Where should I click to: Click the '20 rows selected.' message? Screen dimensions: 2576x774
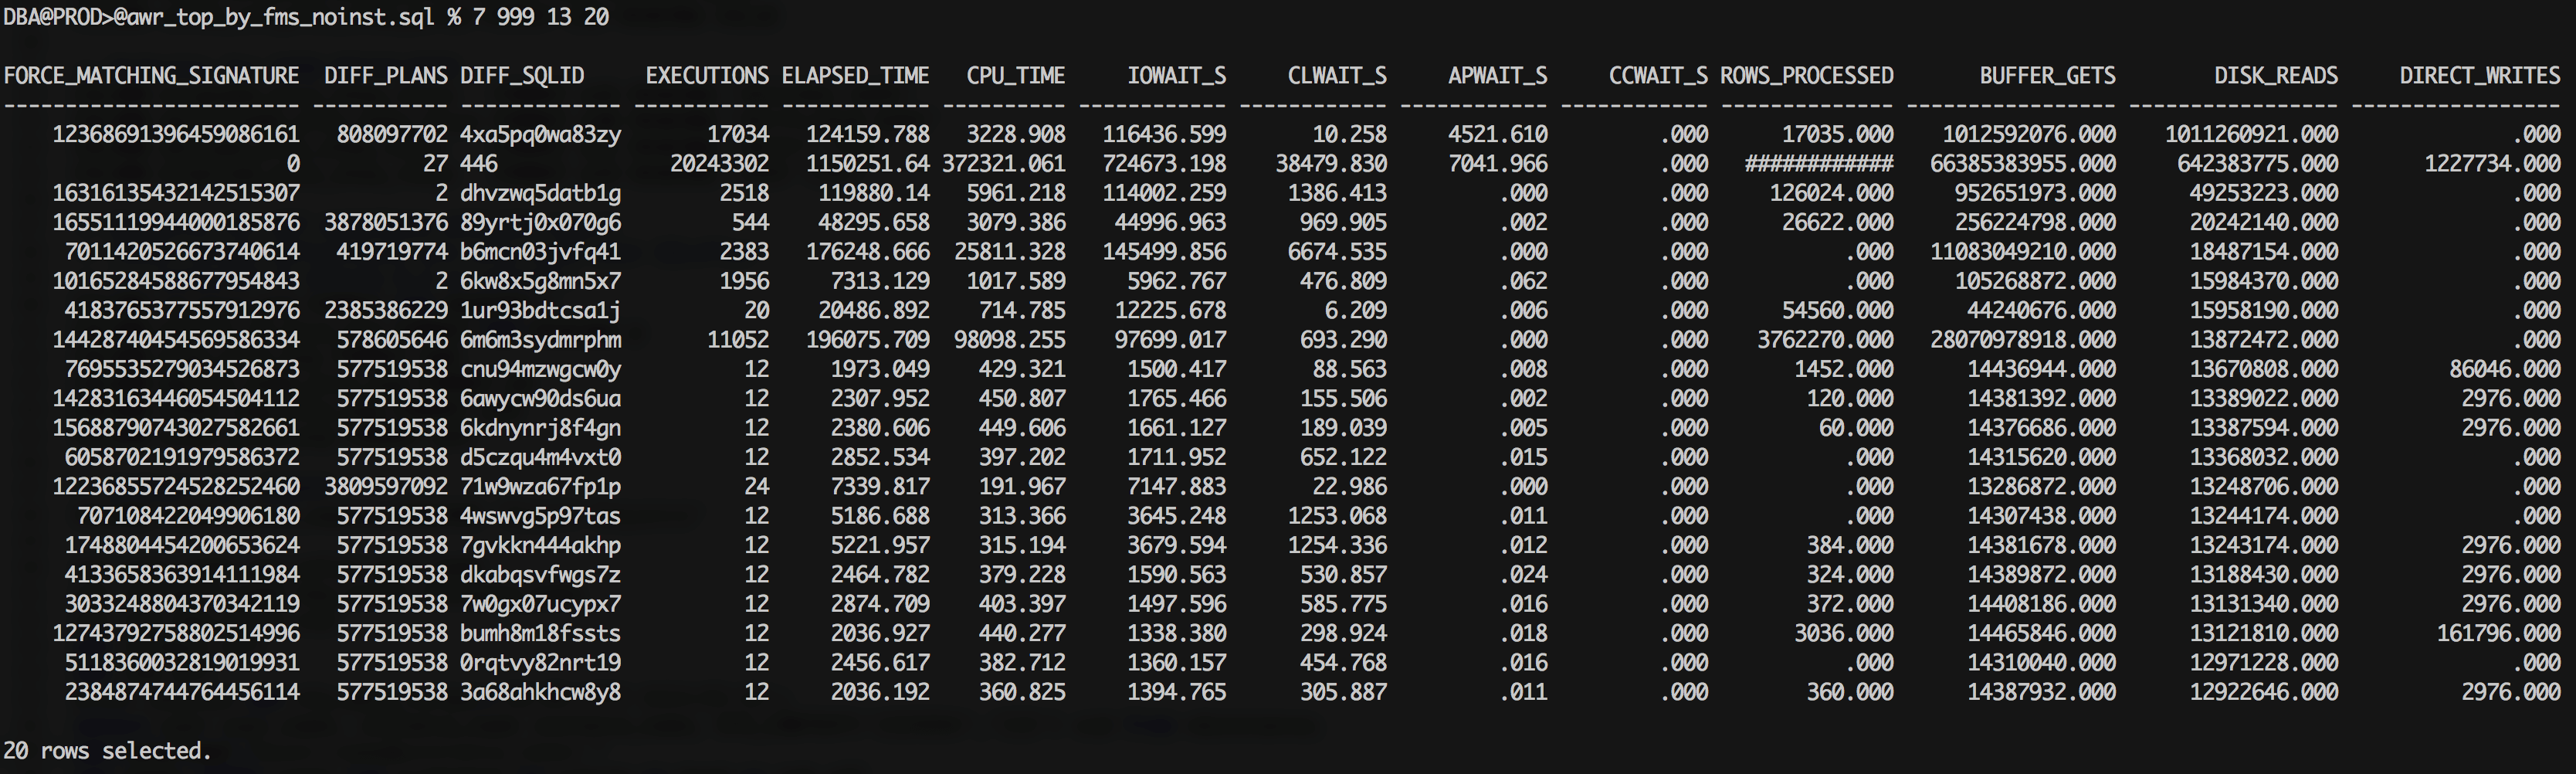pyautogui.click(x=107, y=751)
